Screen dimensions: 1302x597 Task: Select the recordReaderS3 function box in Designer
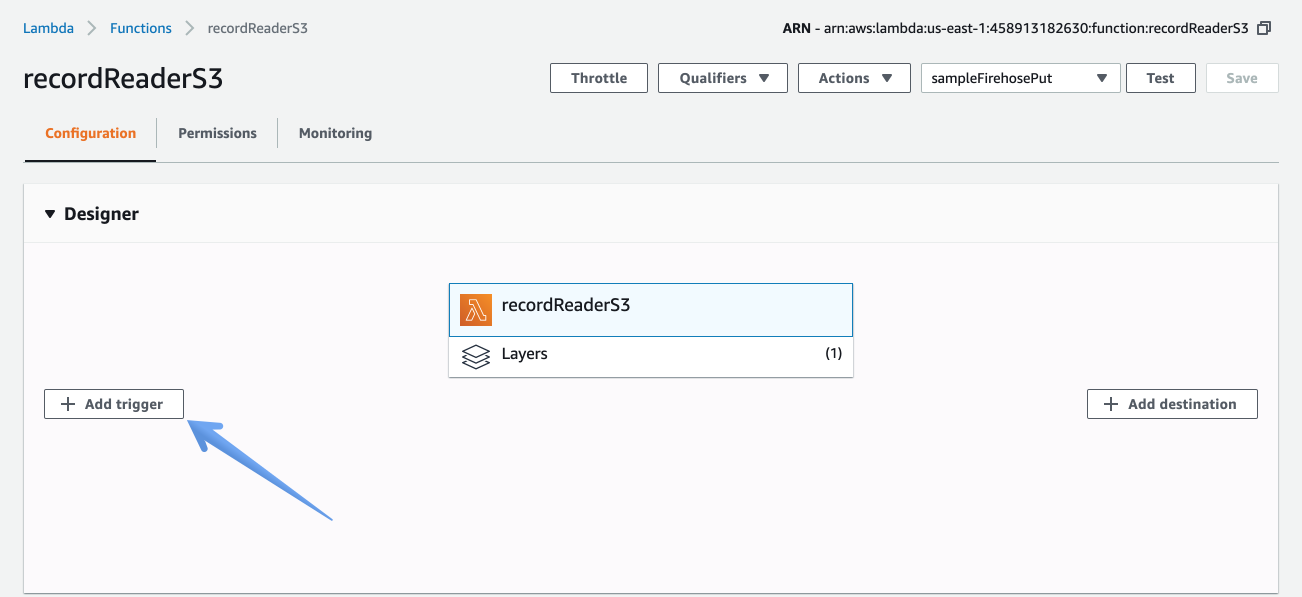651,310
